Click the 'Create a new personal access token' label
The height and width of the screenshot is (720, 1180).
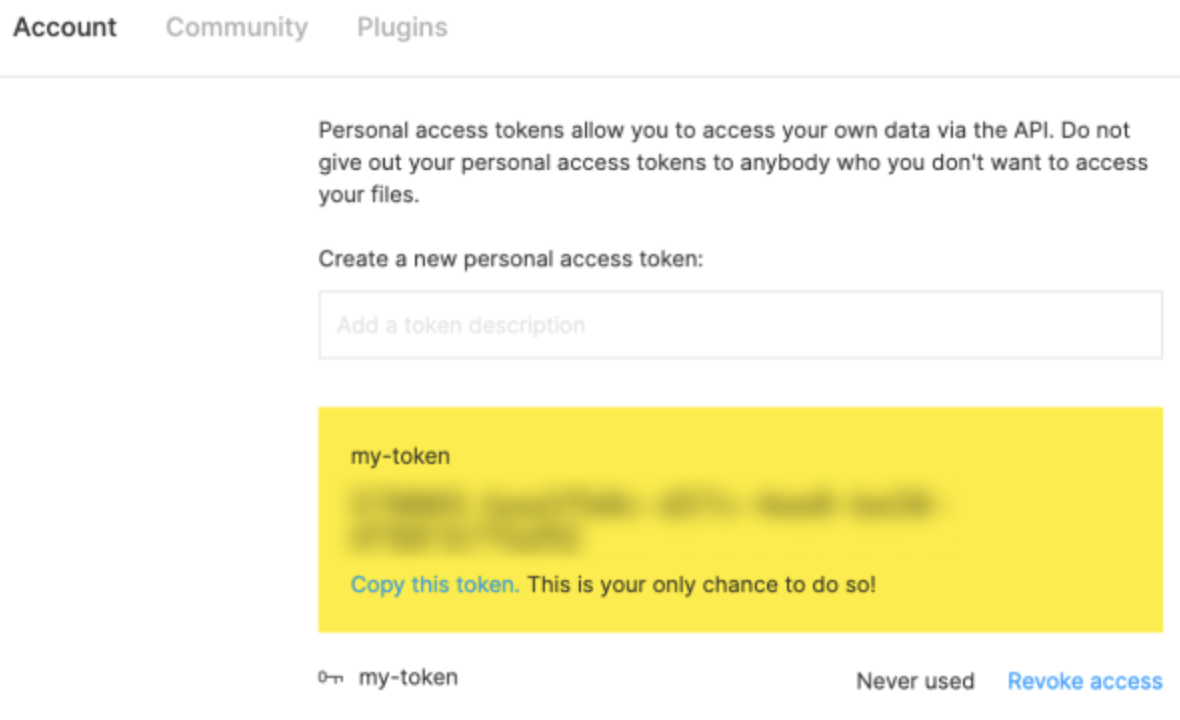coord(510,259)
